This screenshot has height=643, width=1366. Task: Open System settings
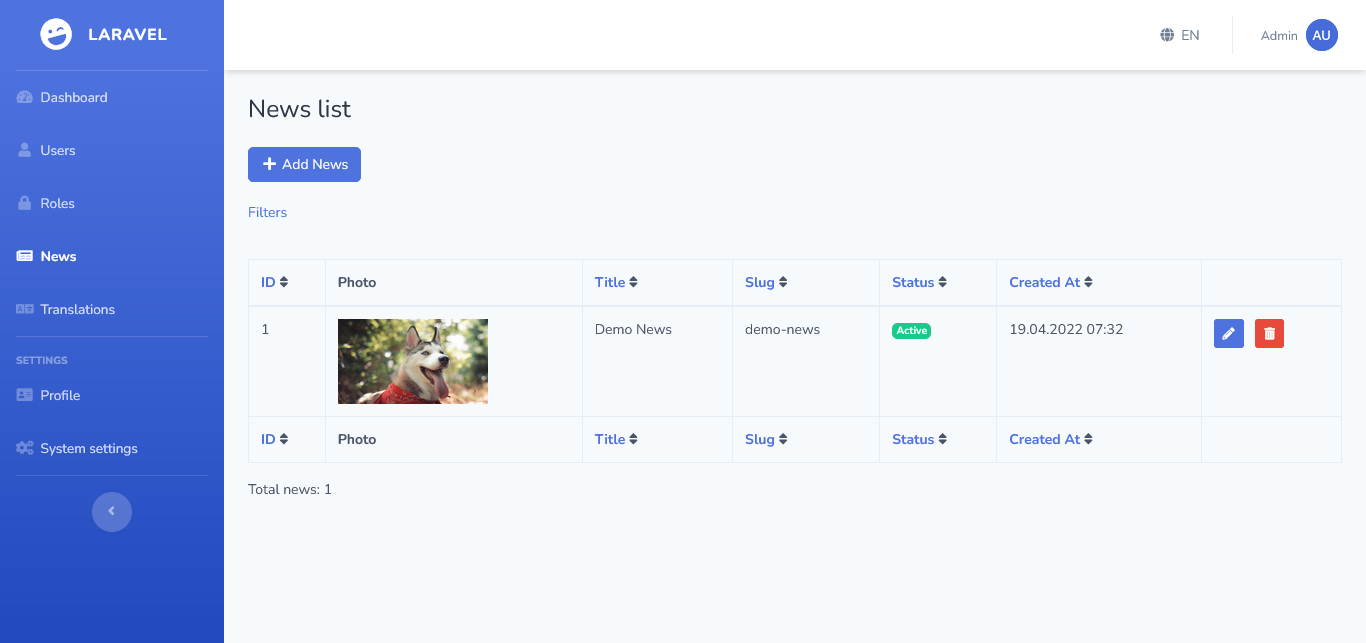pyautogui.click(x=89, y=448)
